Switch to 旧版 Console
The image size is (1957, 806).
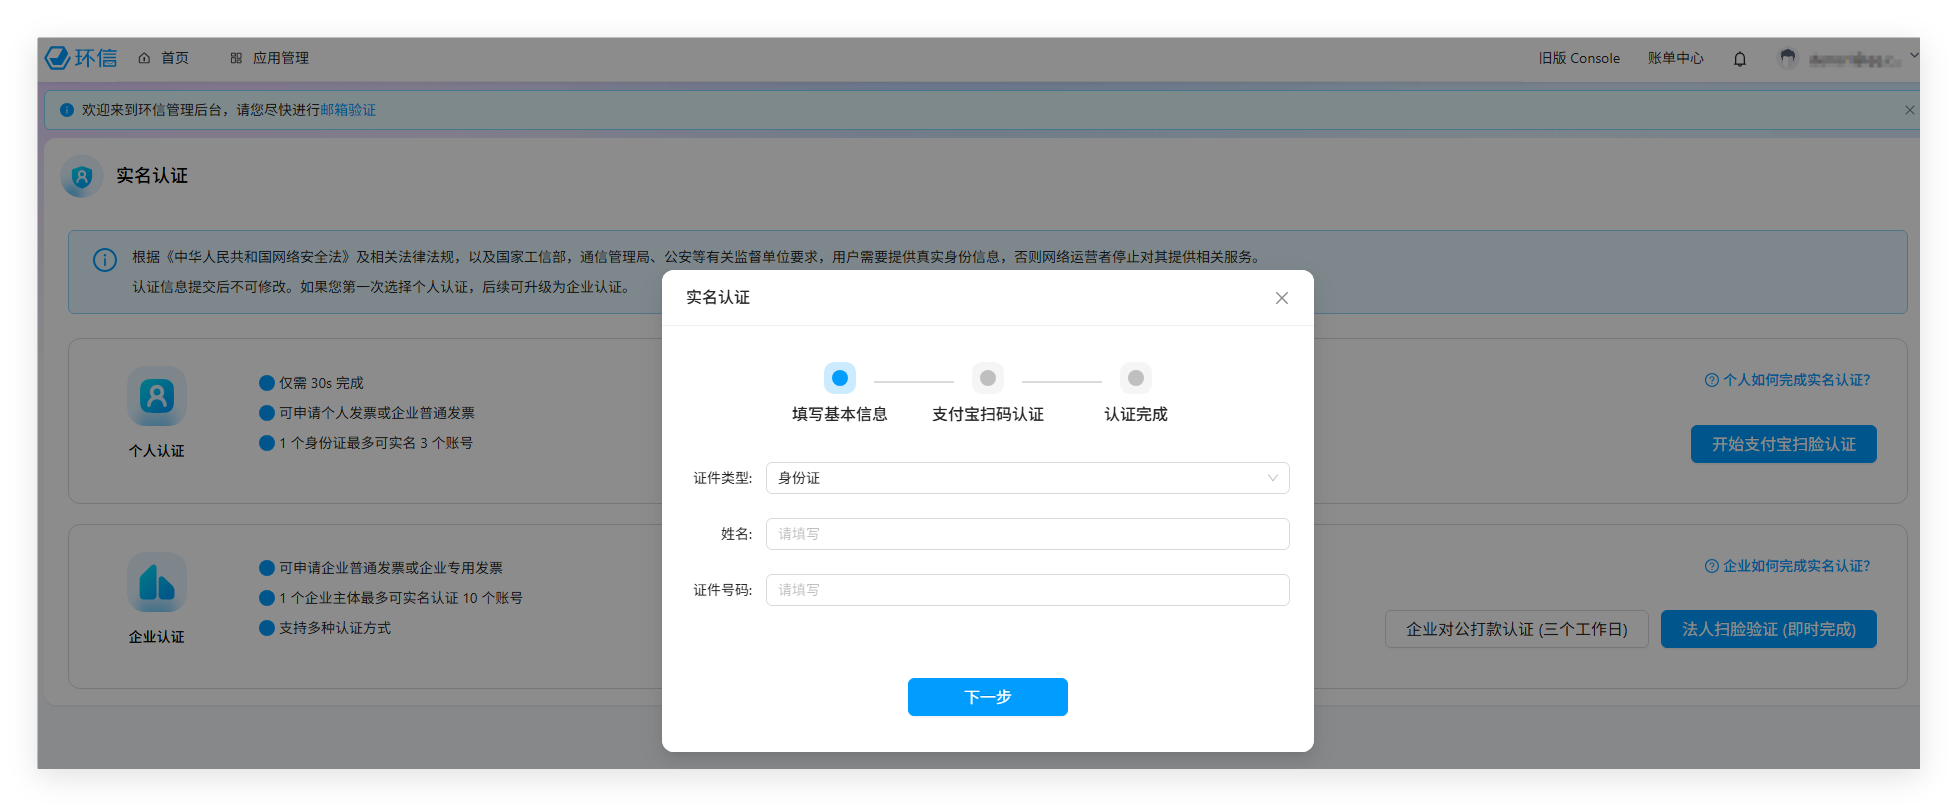pos(1579,58)
